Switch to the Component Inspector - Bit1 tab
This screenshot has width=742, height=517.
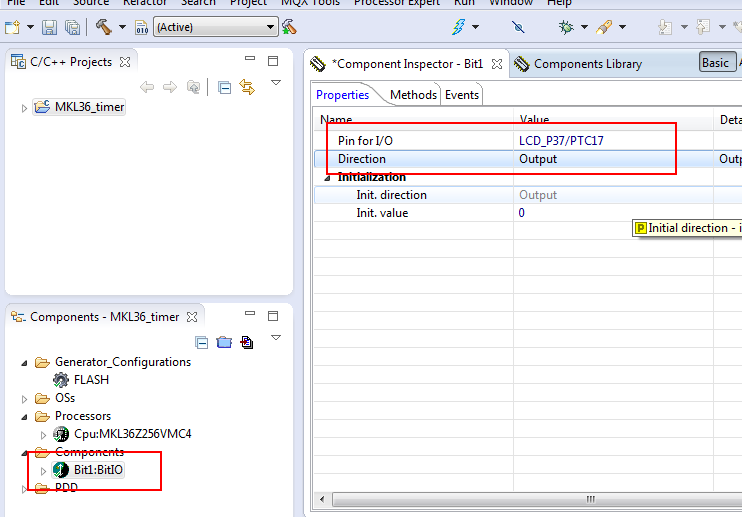point(407,64)
